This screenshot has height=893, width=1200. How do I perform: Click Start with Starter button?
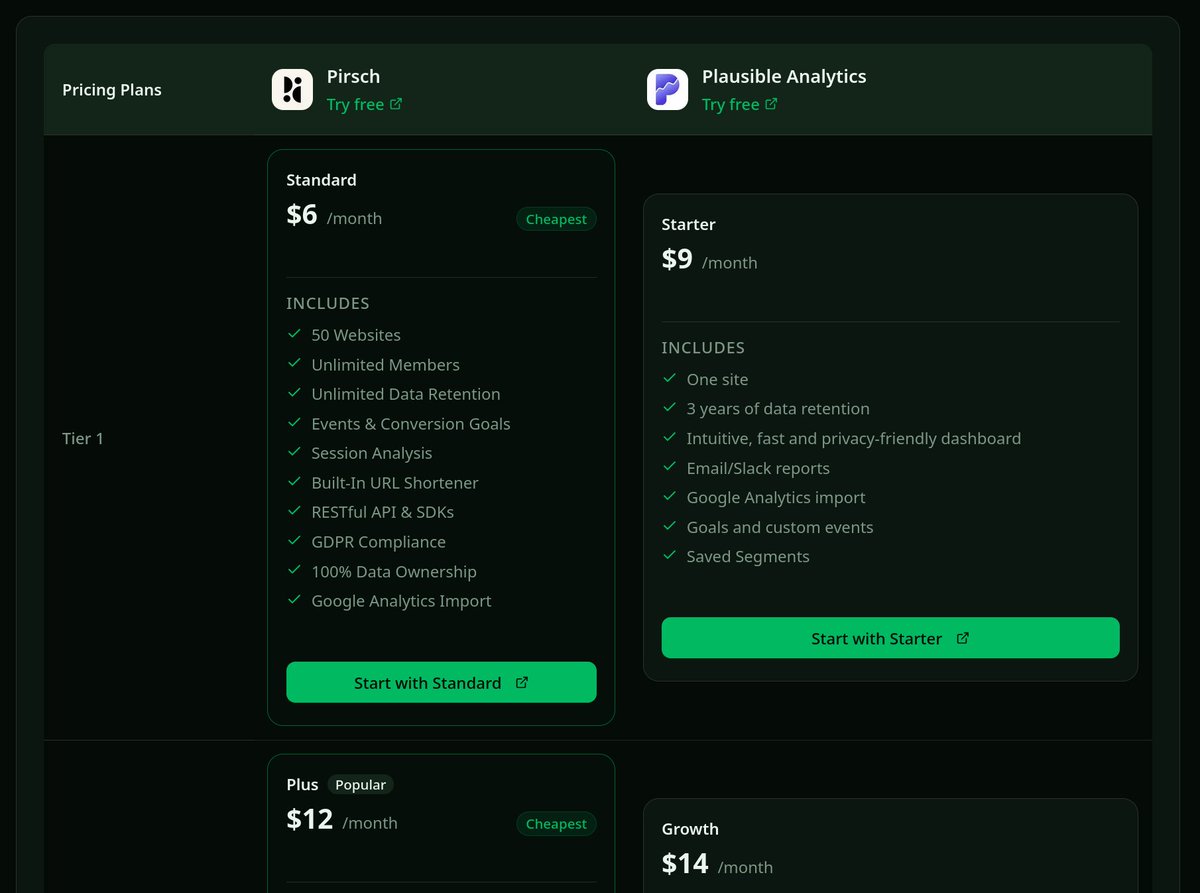click(890, 638)
